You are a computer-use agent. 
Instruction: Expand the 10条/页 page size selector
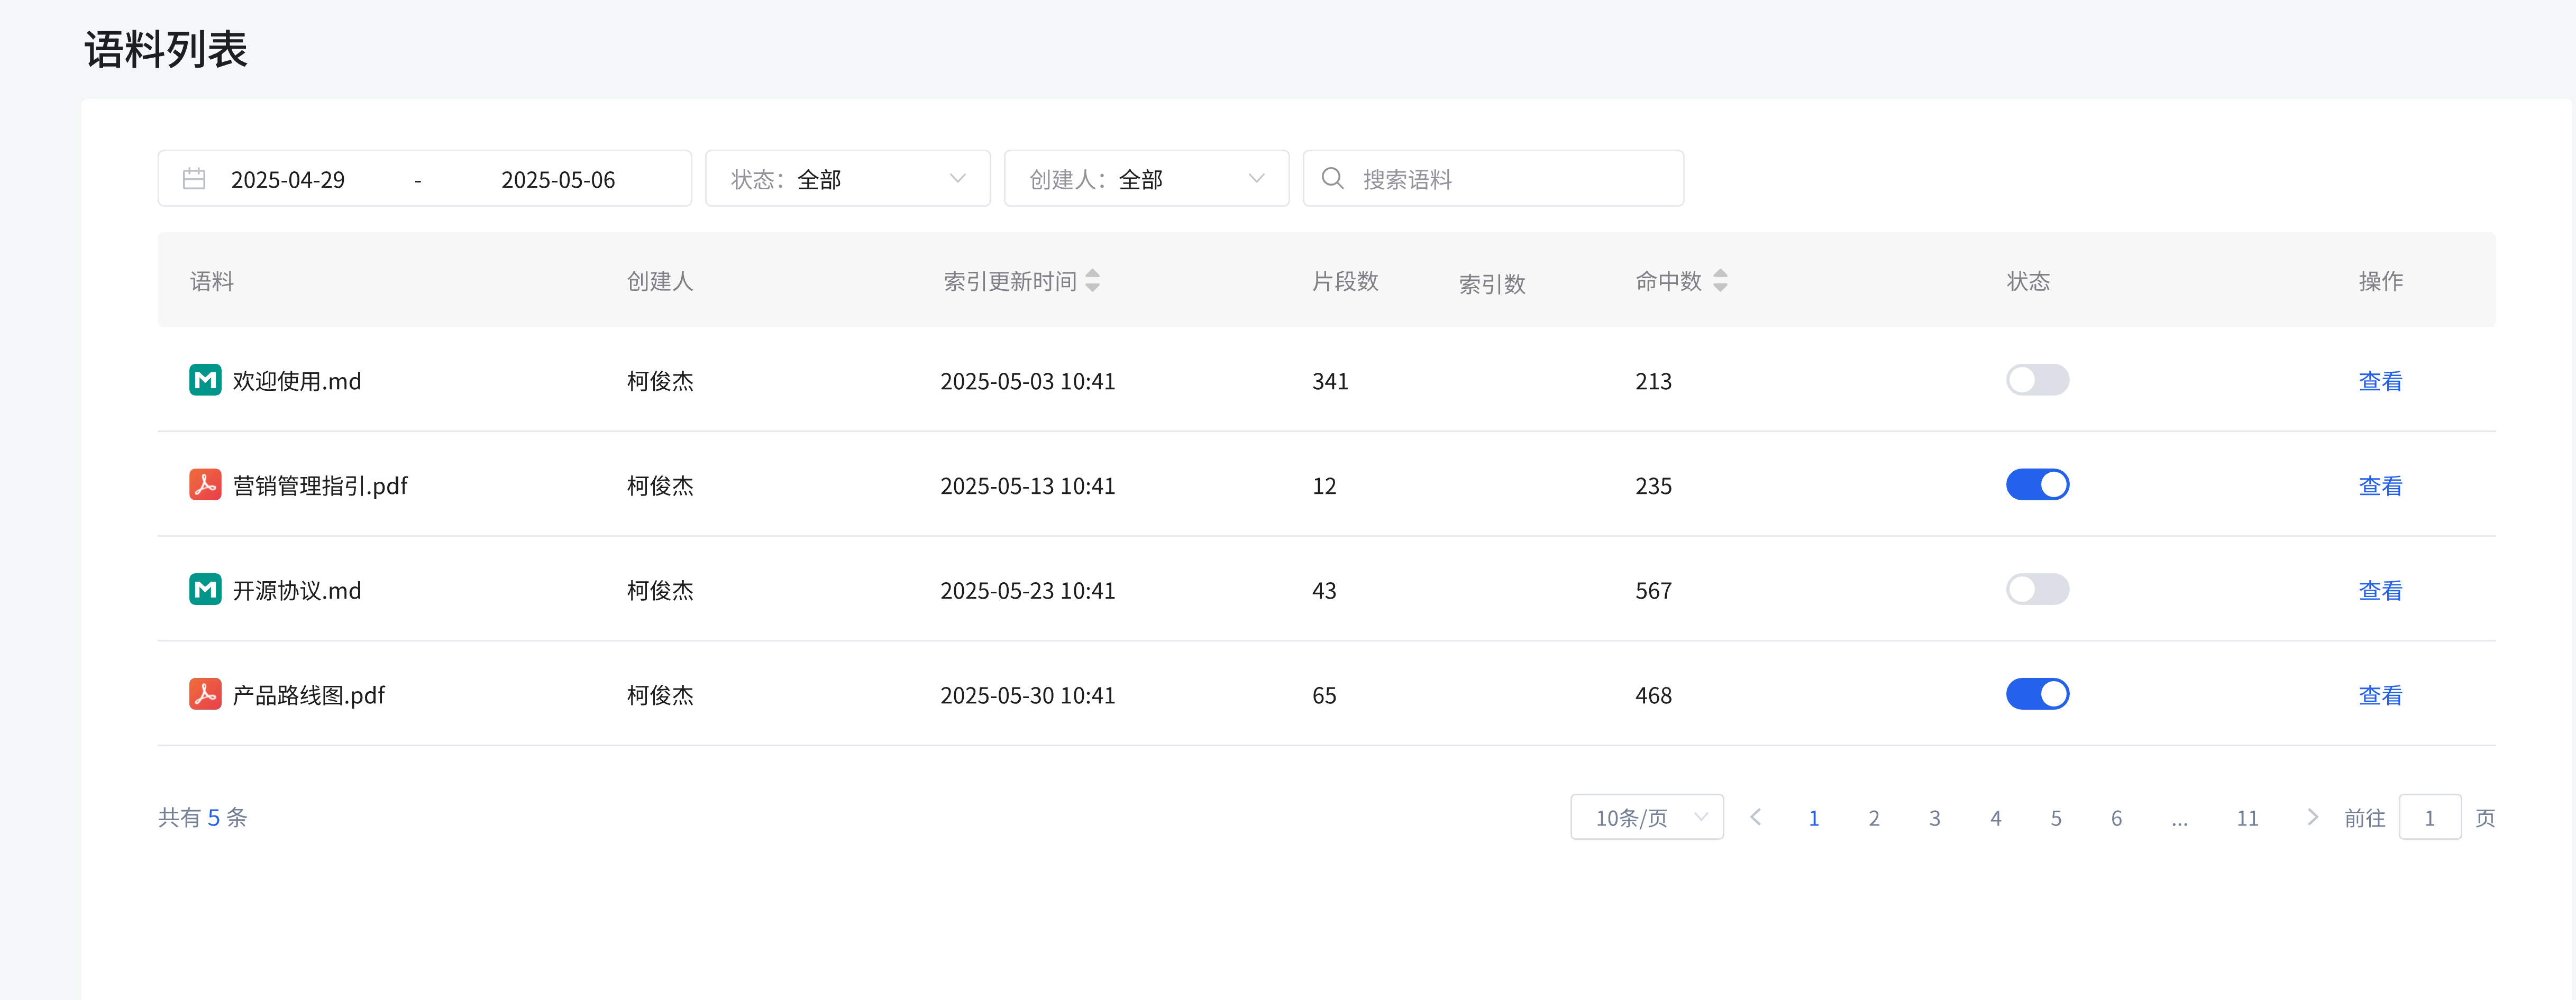pyautogui.click(x=1646, y=818)
